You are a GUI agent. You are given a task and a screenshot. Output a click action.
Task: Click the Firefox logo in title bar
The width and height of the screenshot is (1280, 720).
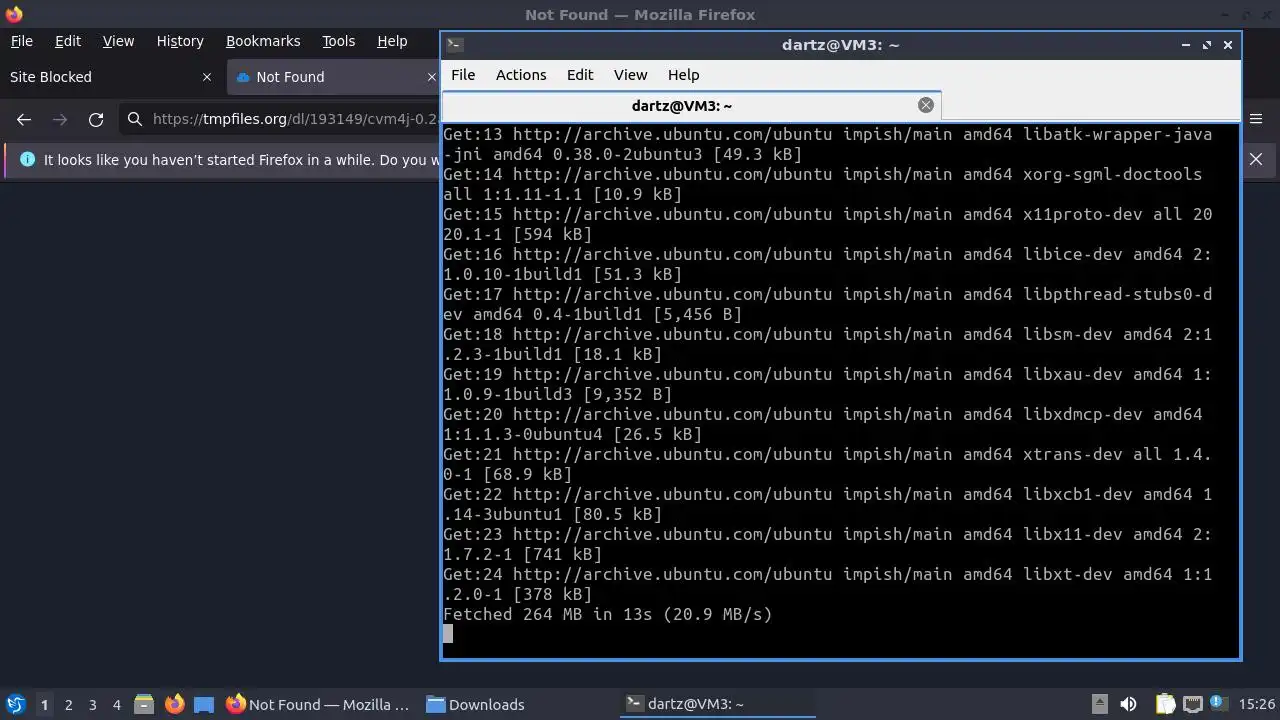point(14,14)
